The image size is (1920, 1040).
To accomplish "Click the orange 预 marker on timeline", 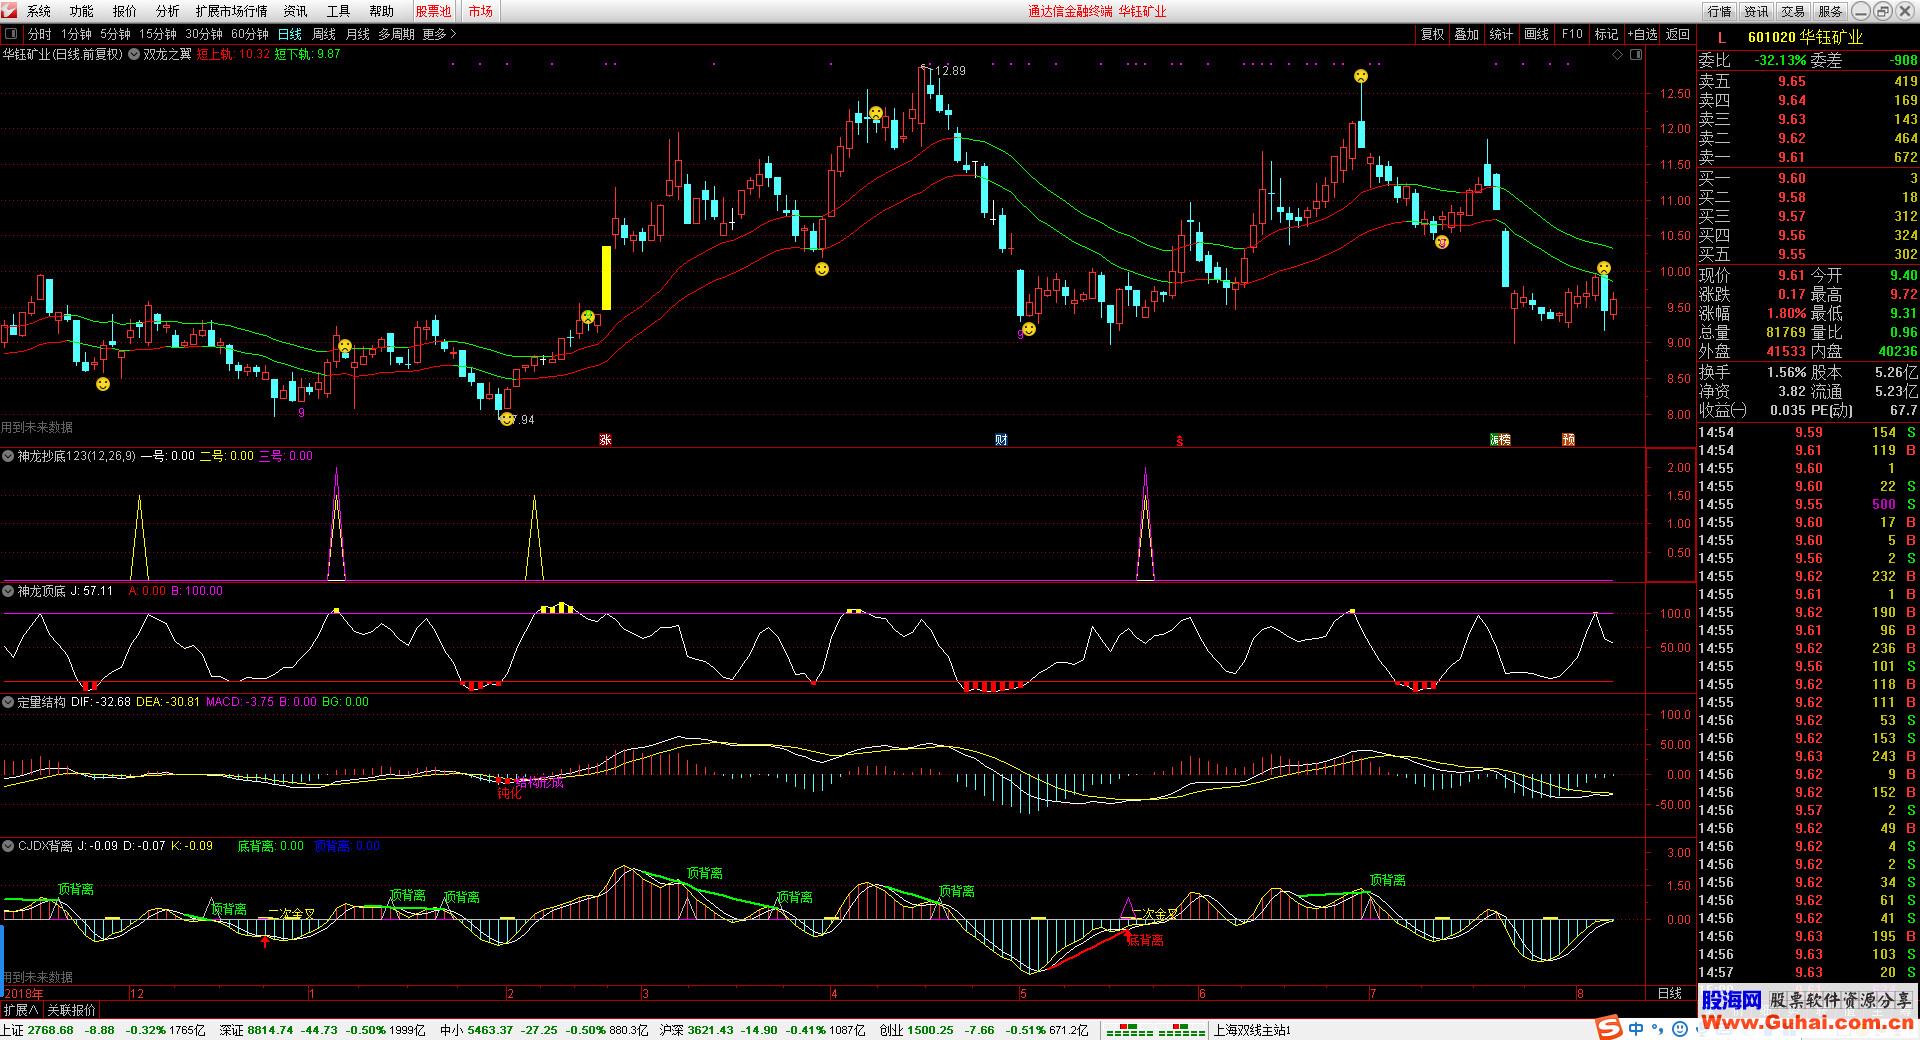I will [1569, 440].
